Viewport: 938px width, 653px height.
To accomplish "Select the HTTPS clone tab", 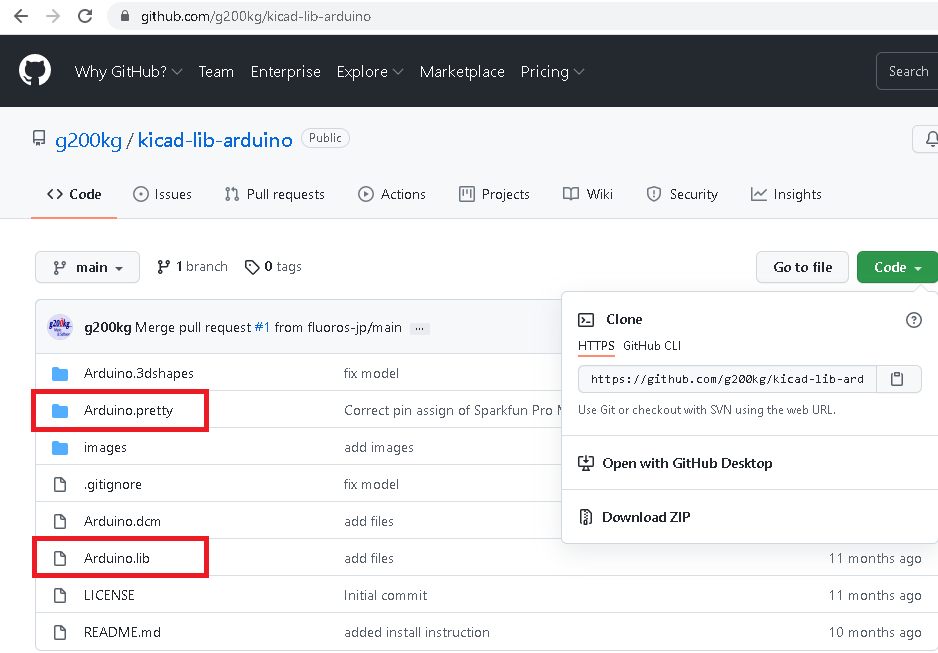I will (x=596, y=346).
